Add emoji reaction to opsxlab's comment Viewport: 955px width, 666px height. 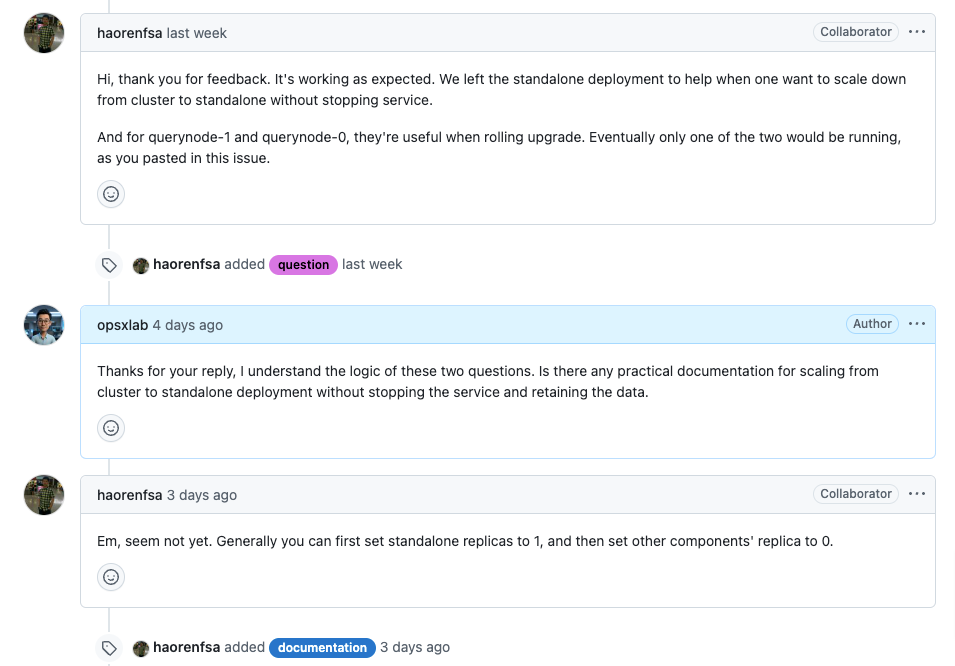(x=111, y=428)
